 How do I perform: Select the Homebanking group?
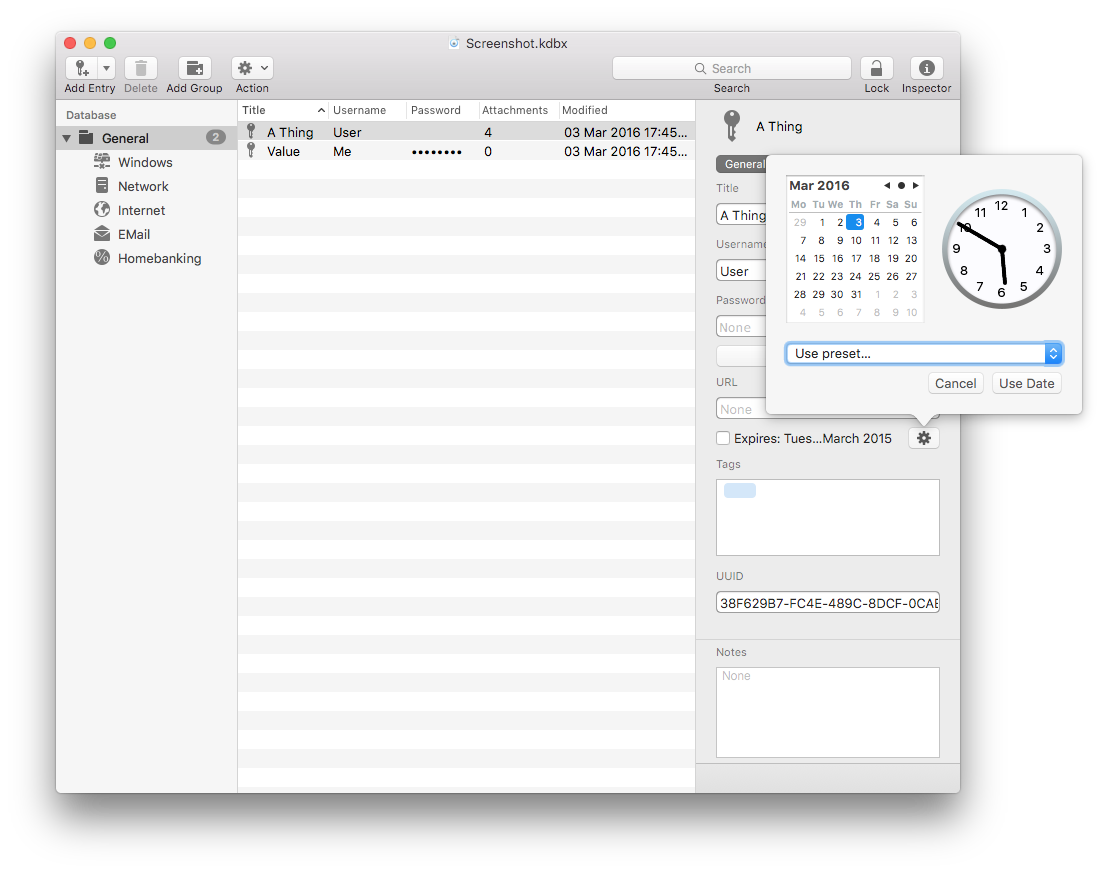point(159,258)
